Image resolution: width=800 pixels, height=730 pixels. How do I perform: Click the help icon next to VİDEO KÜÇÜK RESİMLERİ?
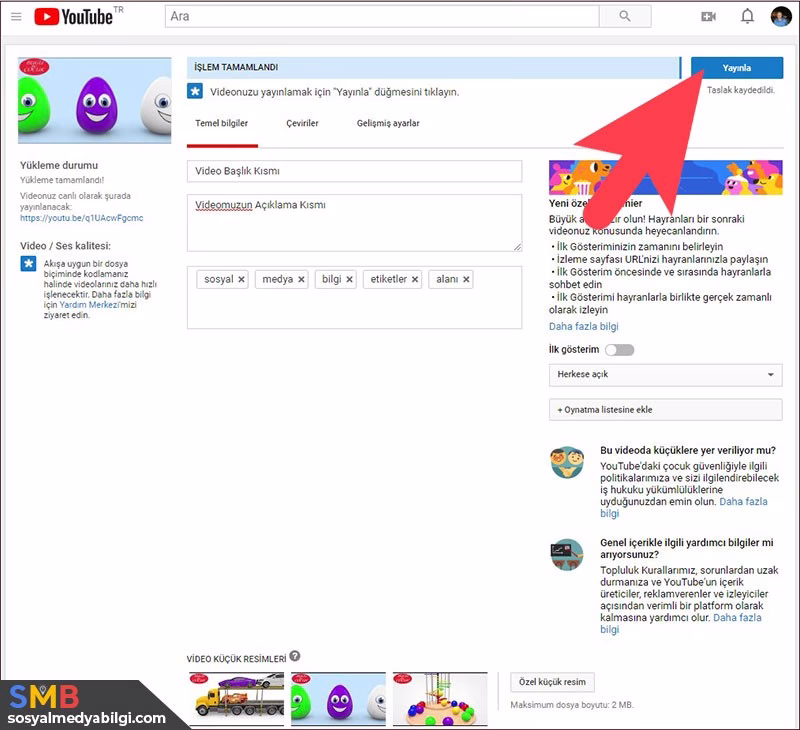[294, 657]
